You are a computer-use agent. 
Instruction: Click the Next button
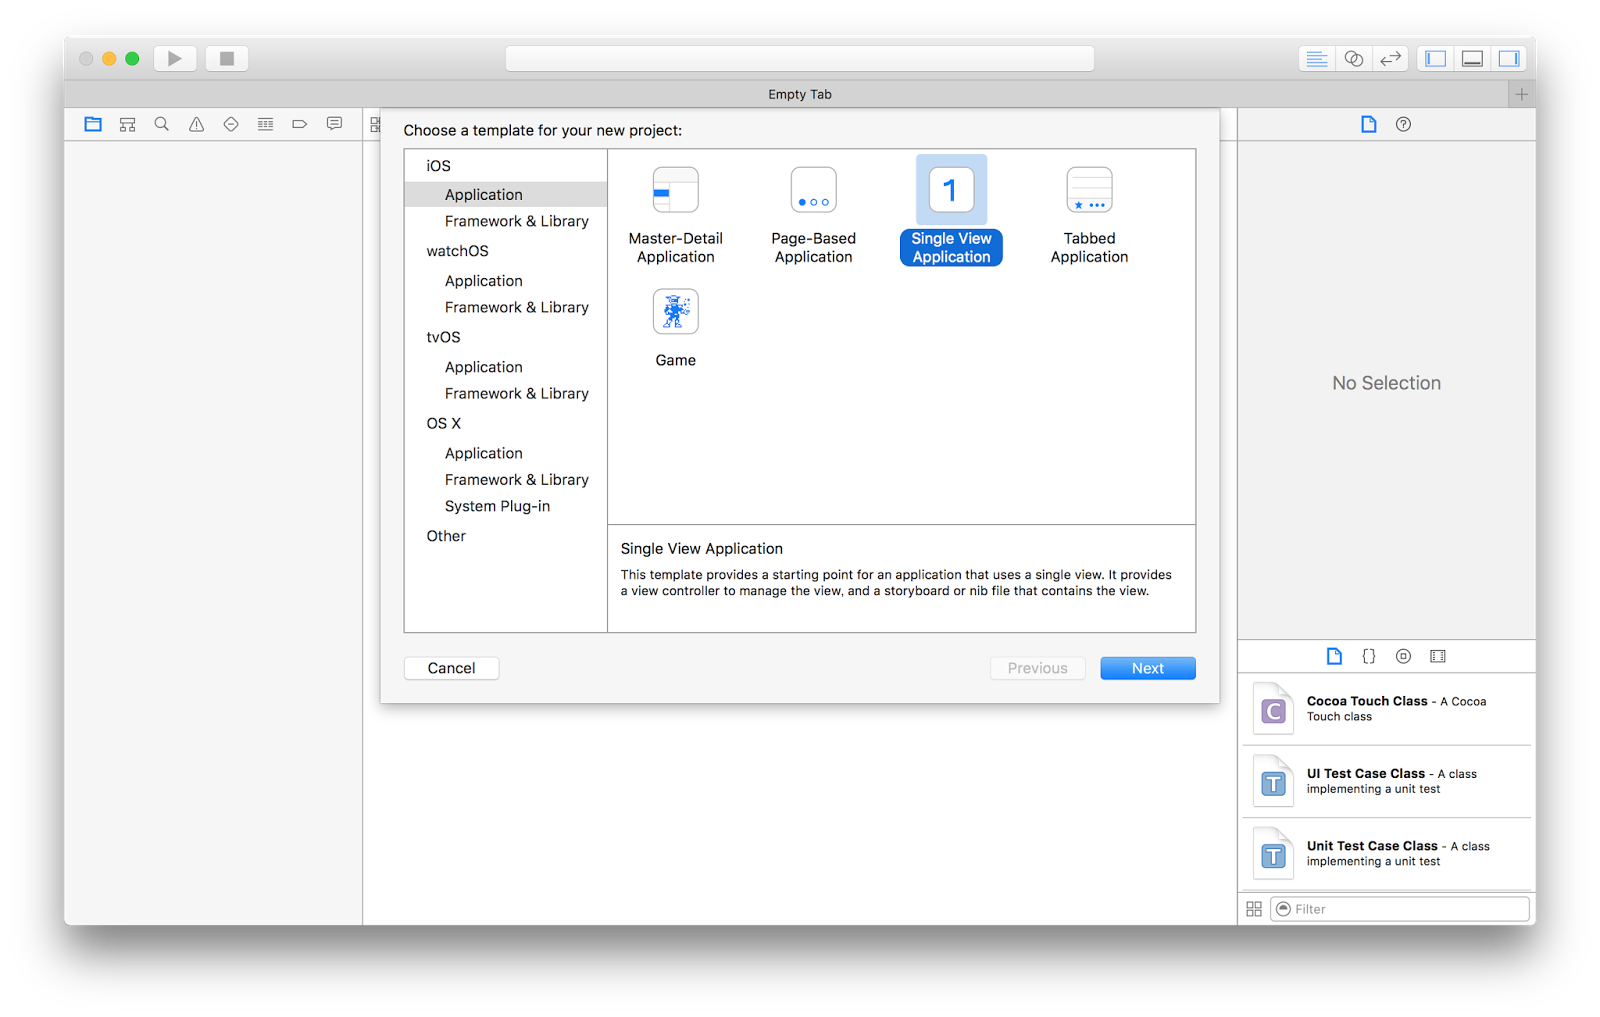(x=1148, y=668)
